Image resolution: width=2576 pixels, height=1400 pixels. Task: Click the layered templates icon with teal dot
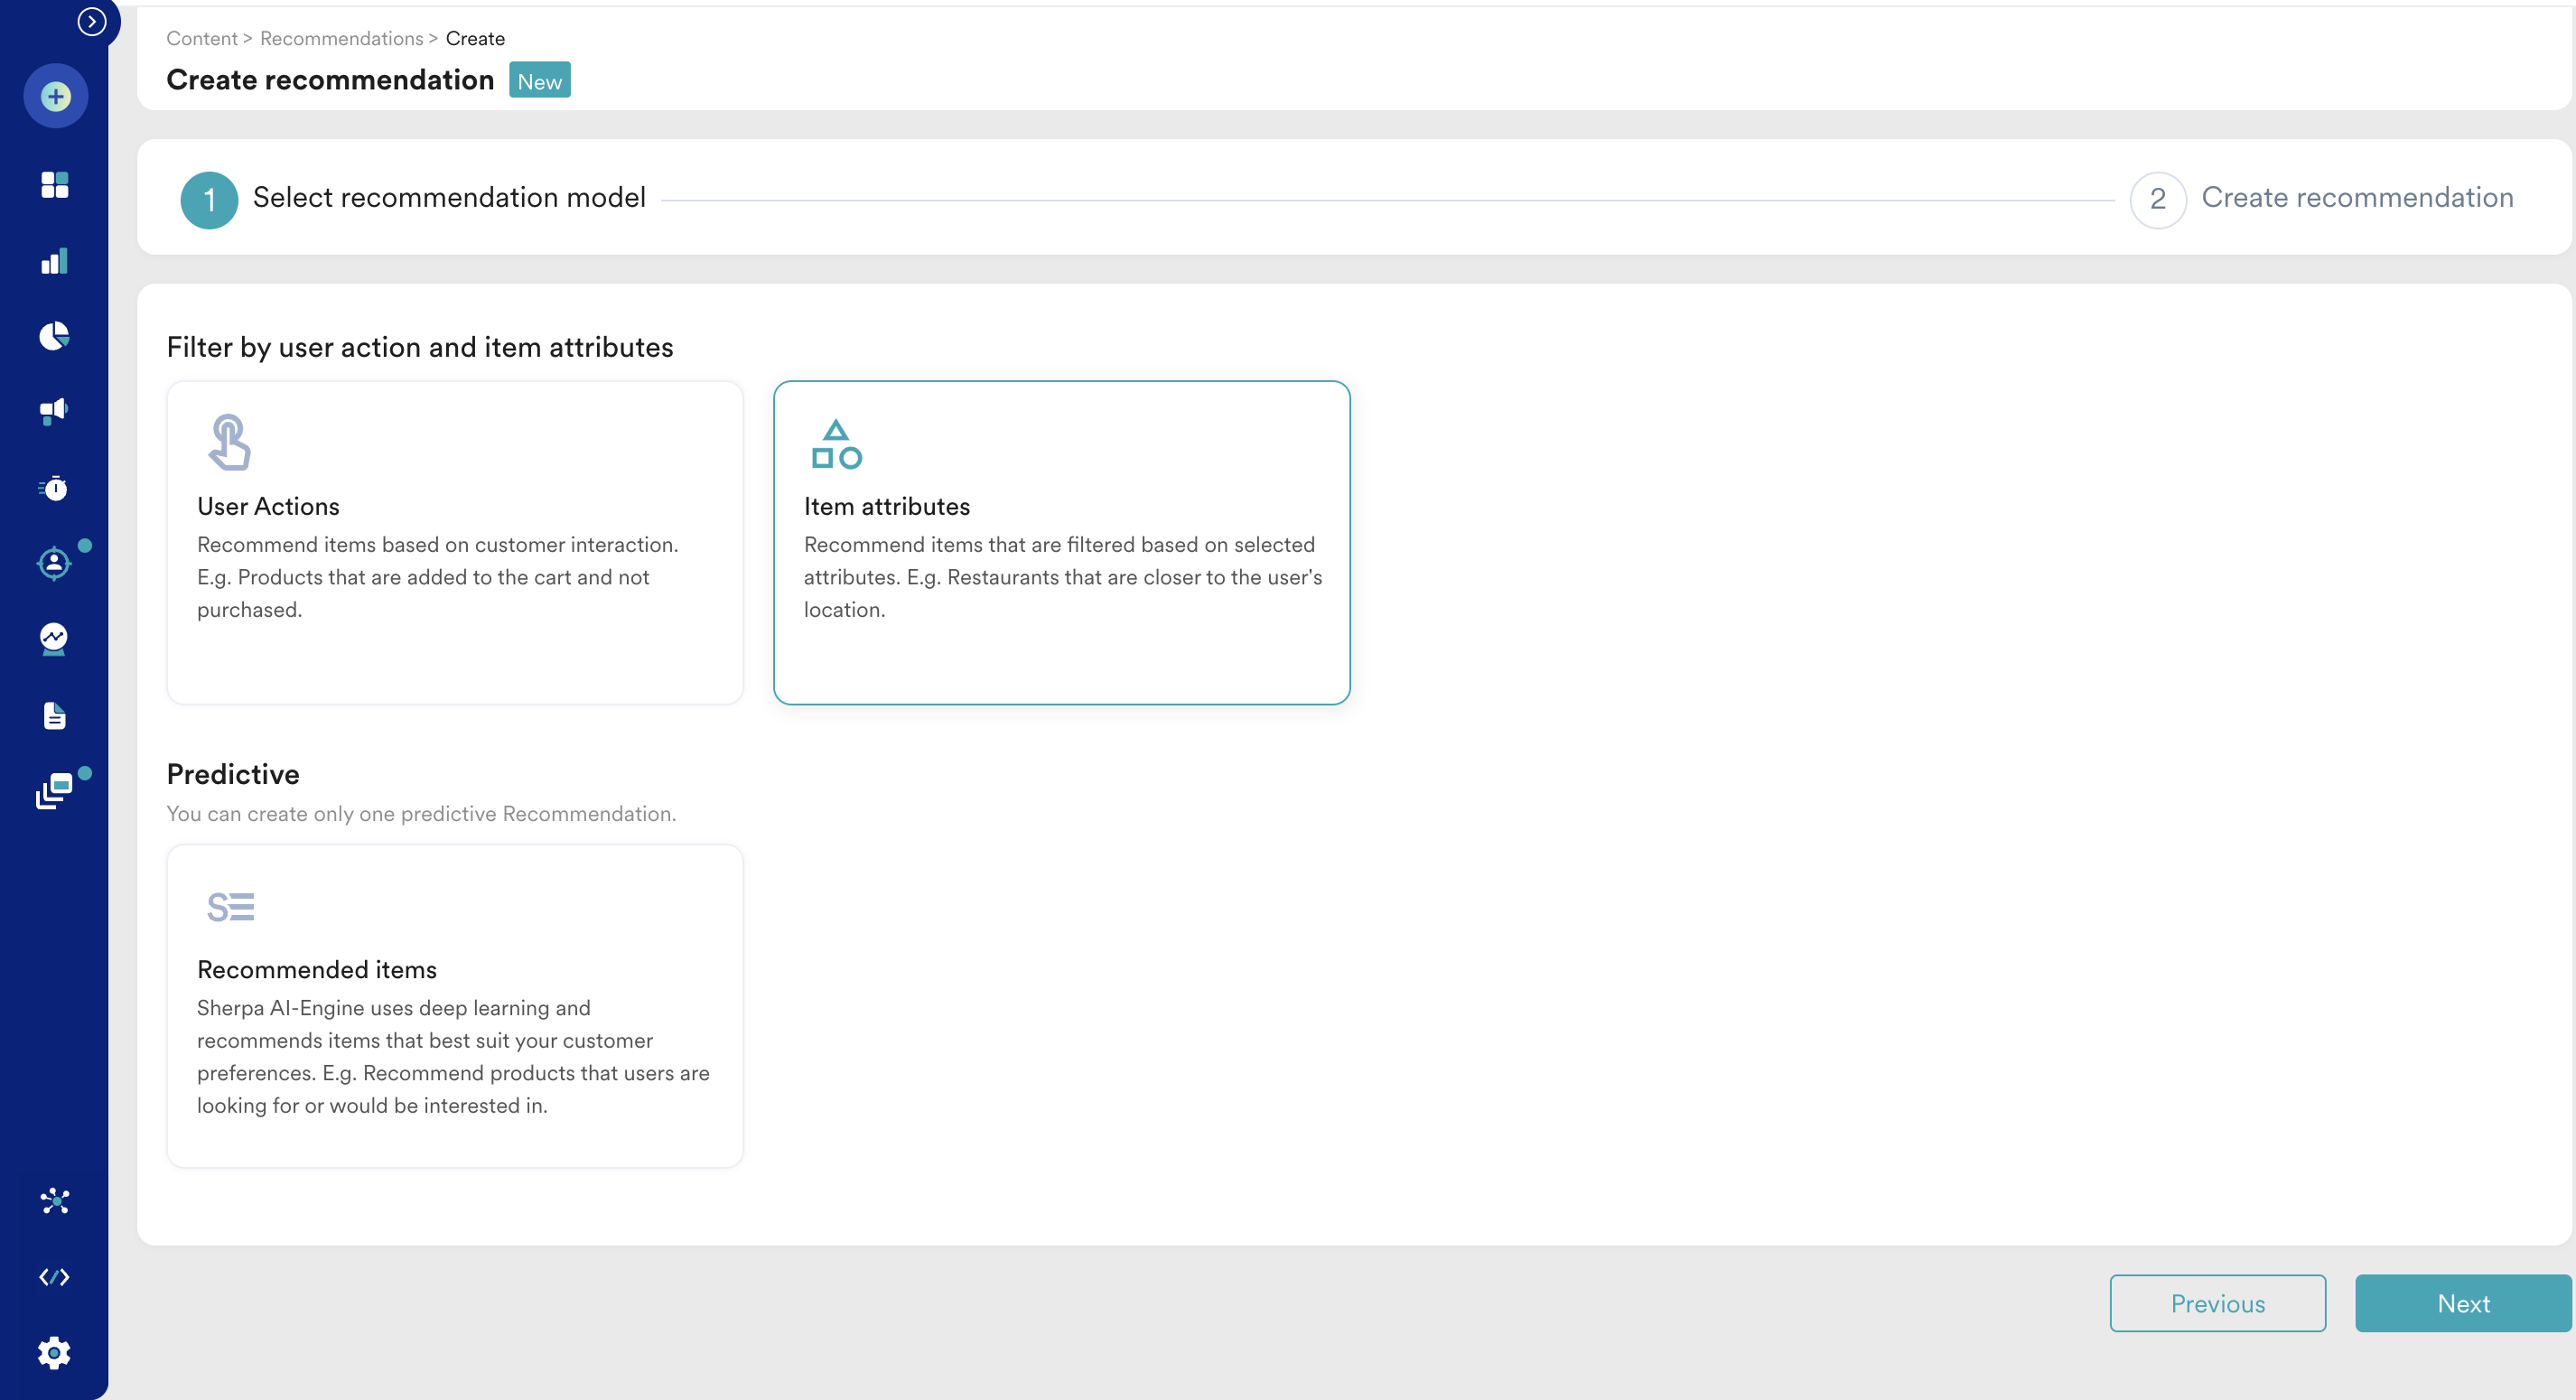55,791
